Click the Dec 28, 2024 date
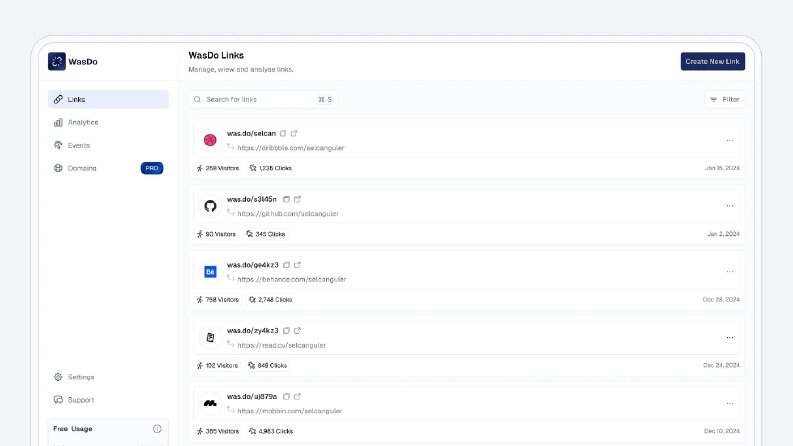Screen dimensions: 793x446 pyautogui.click(x=721, y=300)
